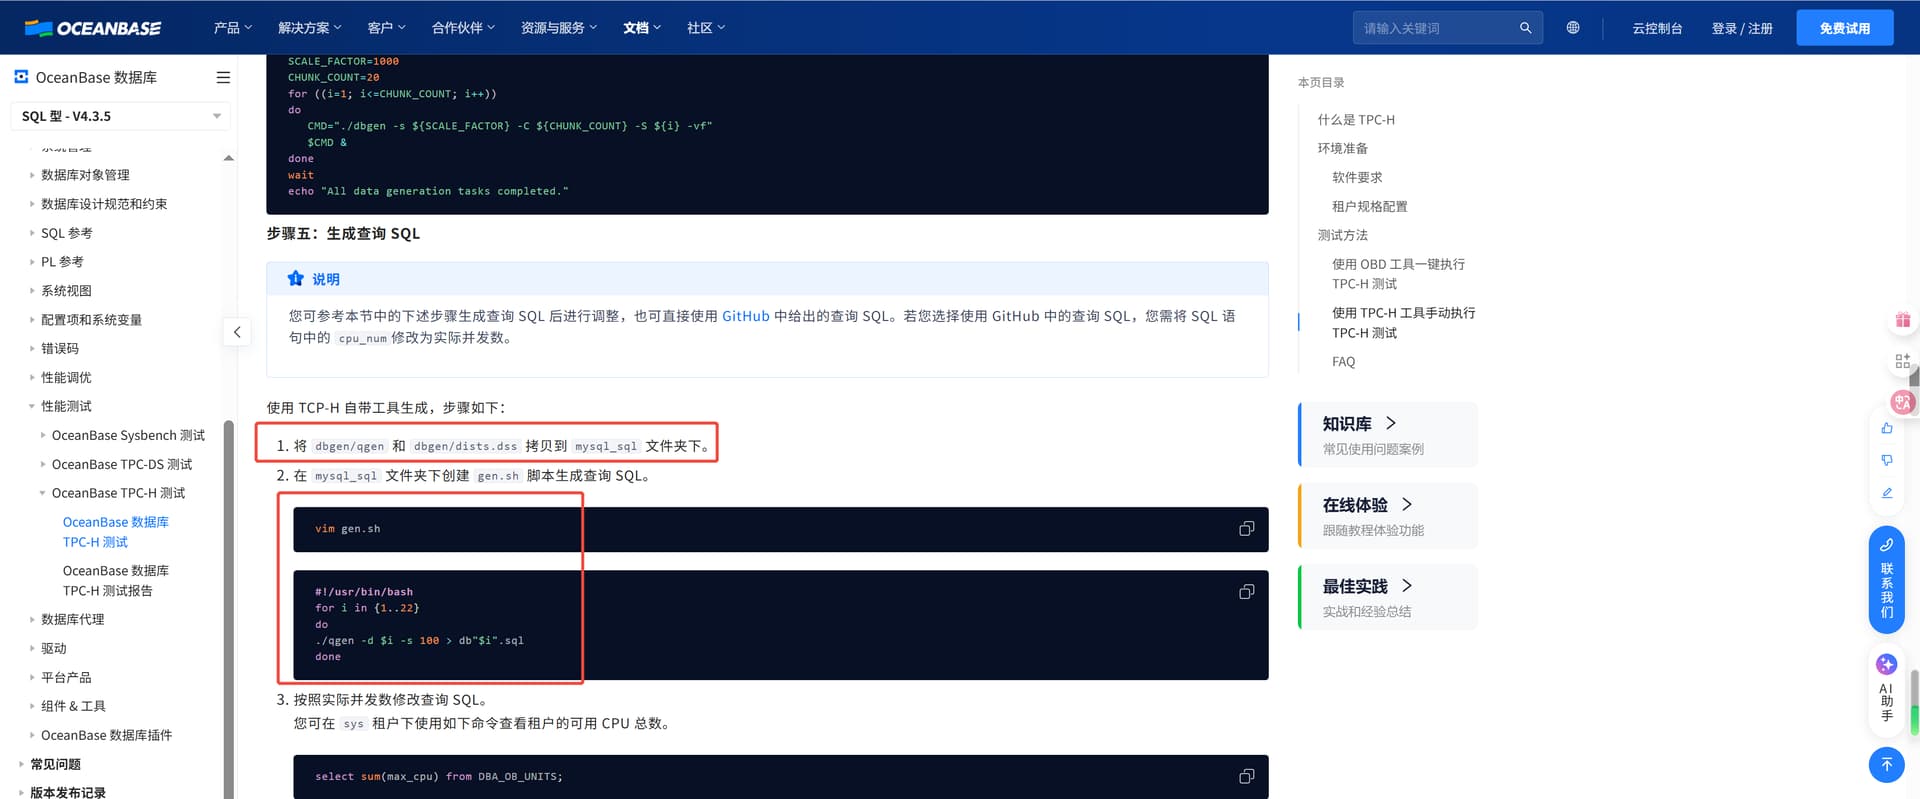The height and width of the screenshot is (799, 1920).
Task: Open the 知识库 card
Action: coord(1388,435)
